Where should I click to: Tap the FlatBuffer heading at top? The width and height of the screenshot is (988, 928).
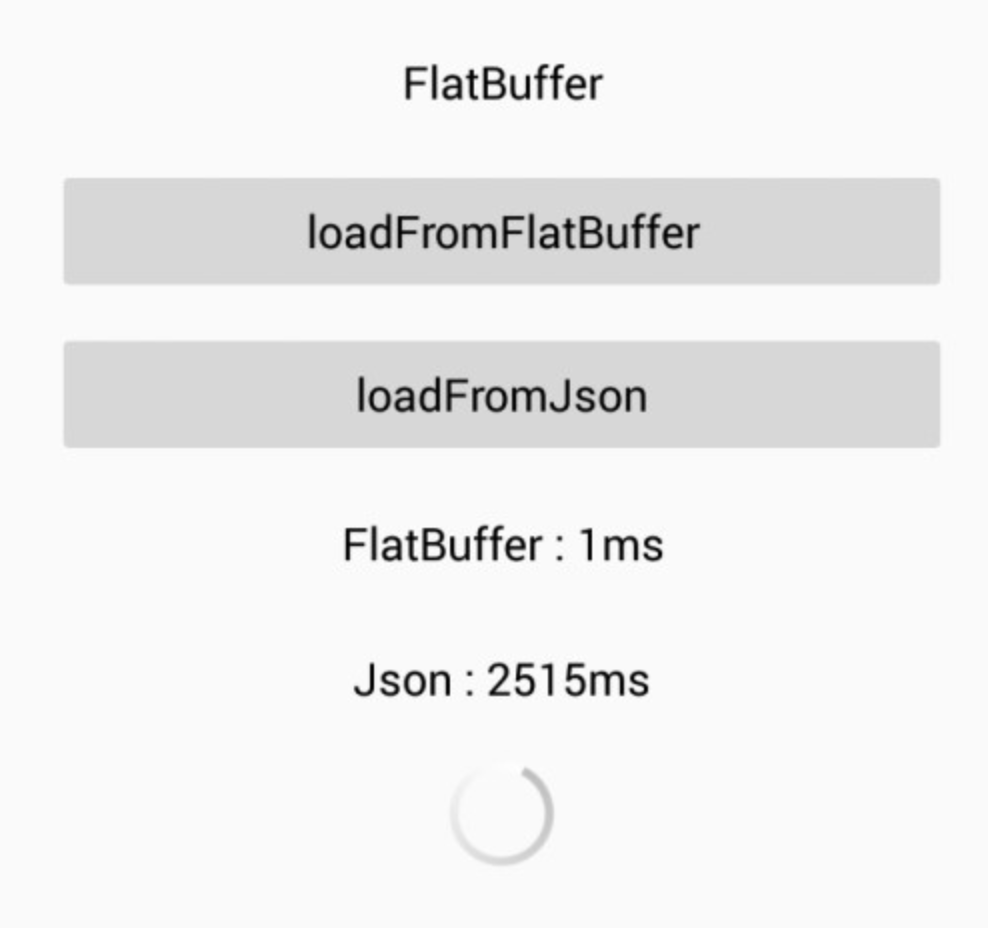[x=503, y=84]
